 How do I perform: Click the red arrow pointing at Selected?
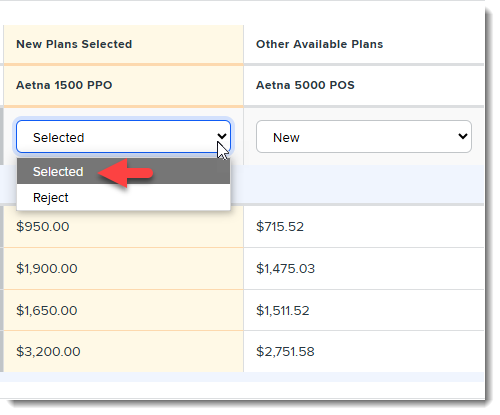pyautogui.click(x=125, y=173)
